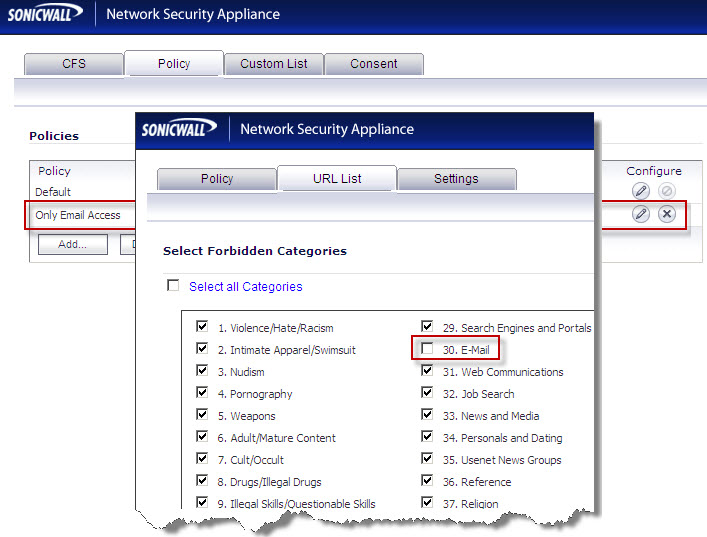Viewport: 707px width, 537px height.
Task: Edit the Default policy with pencil icon
Action: (x=641, y=191)
